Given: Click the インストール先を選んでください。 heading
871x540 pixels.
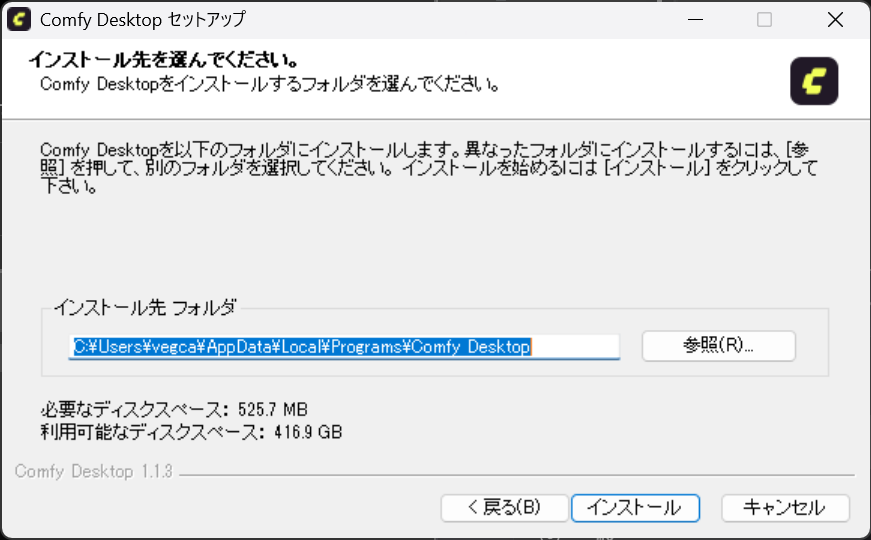Looking at the screenshot, I should [x=164, y=59].
